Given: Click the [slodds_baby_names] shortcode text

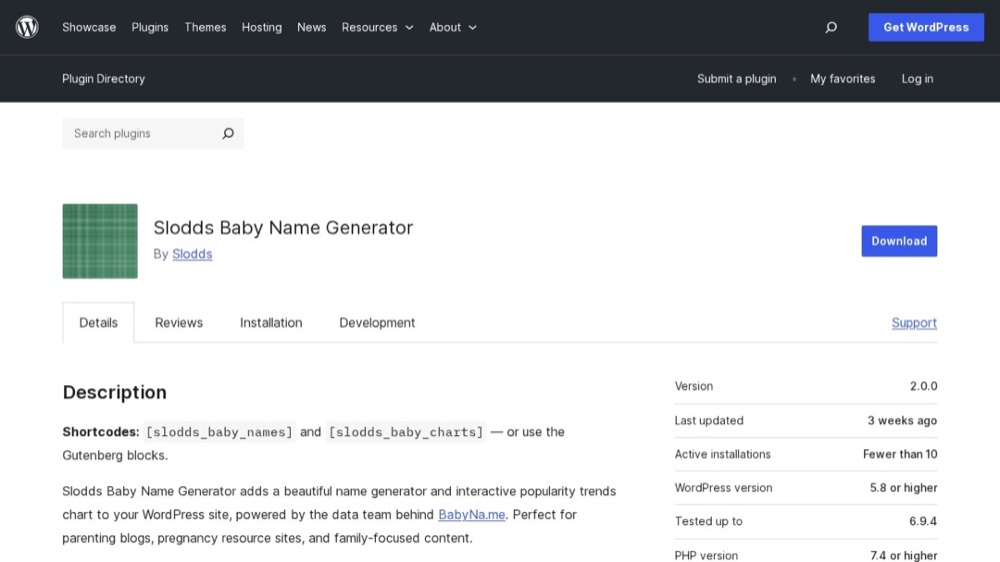Looking at the screenshot, I should [x=219, y=432].
